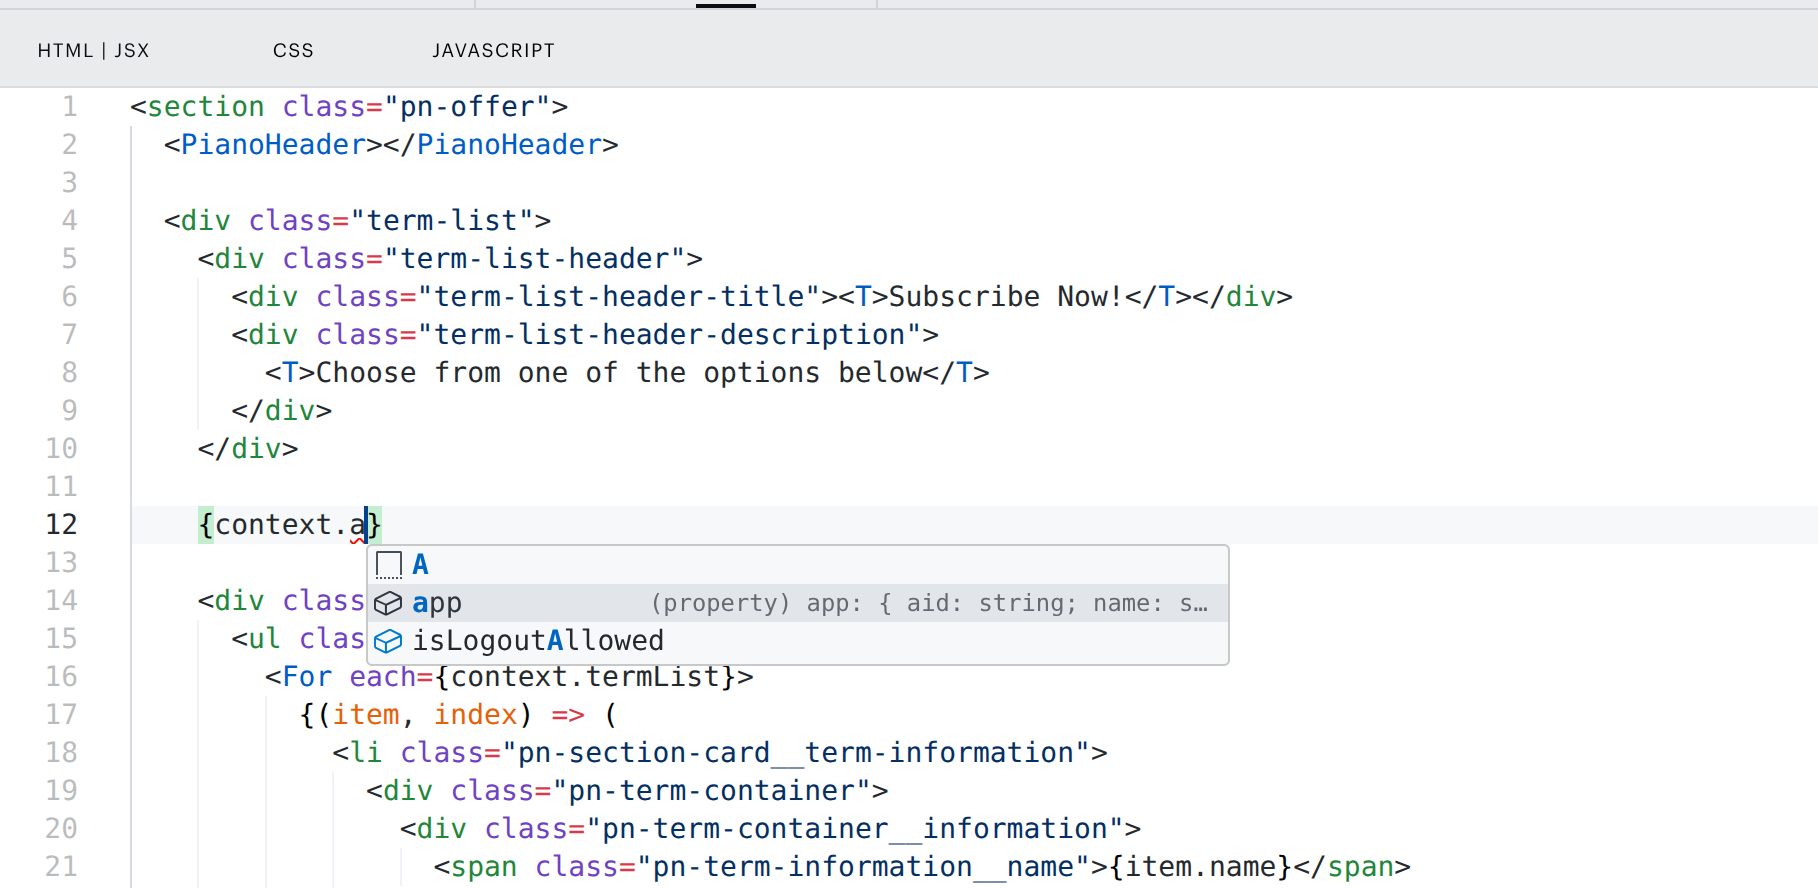This screenshot has height=888, width=1818.
Task: Click the app property type details text
Action: pos(929,603)
